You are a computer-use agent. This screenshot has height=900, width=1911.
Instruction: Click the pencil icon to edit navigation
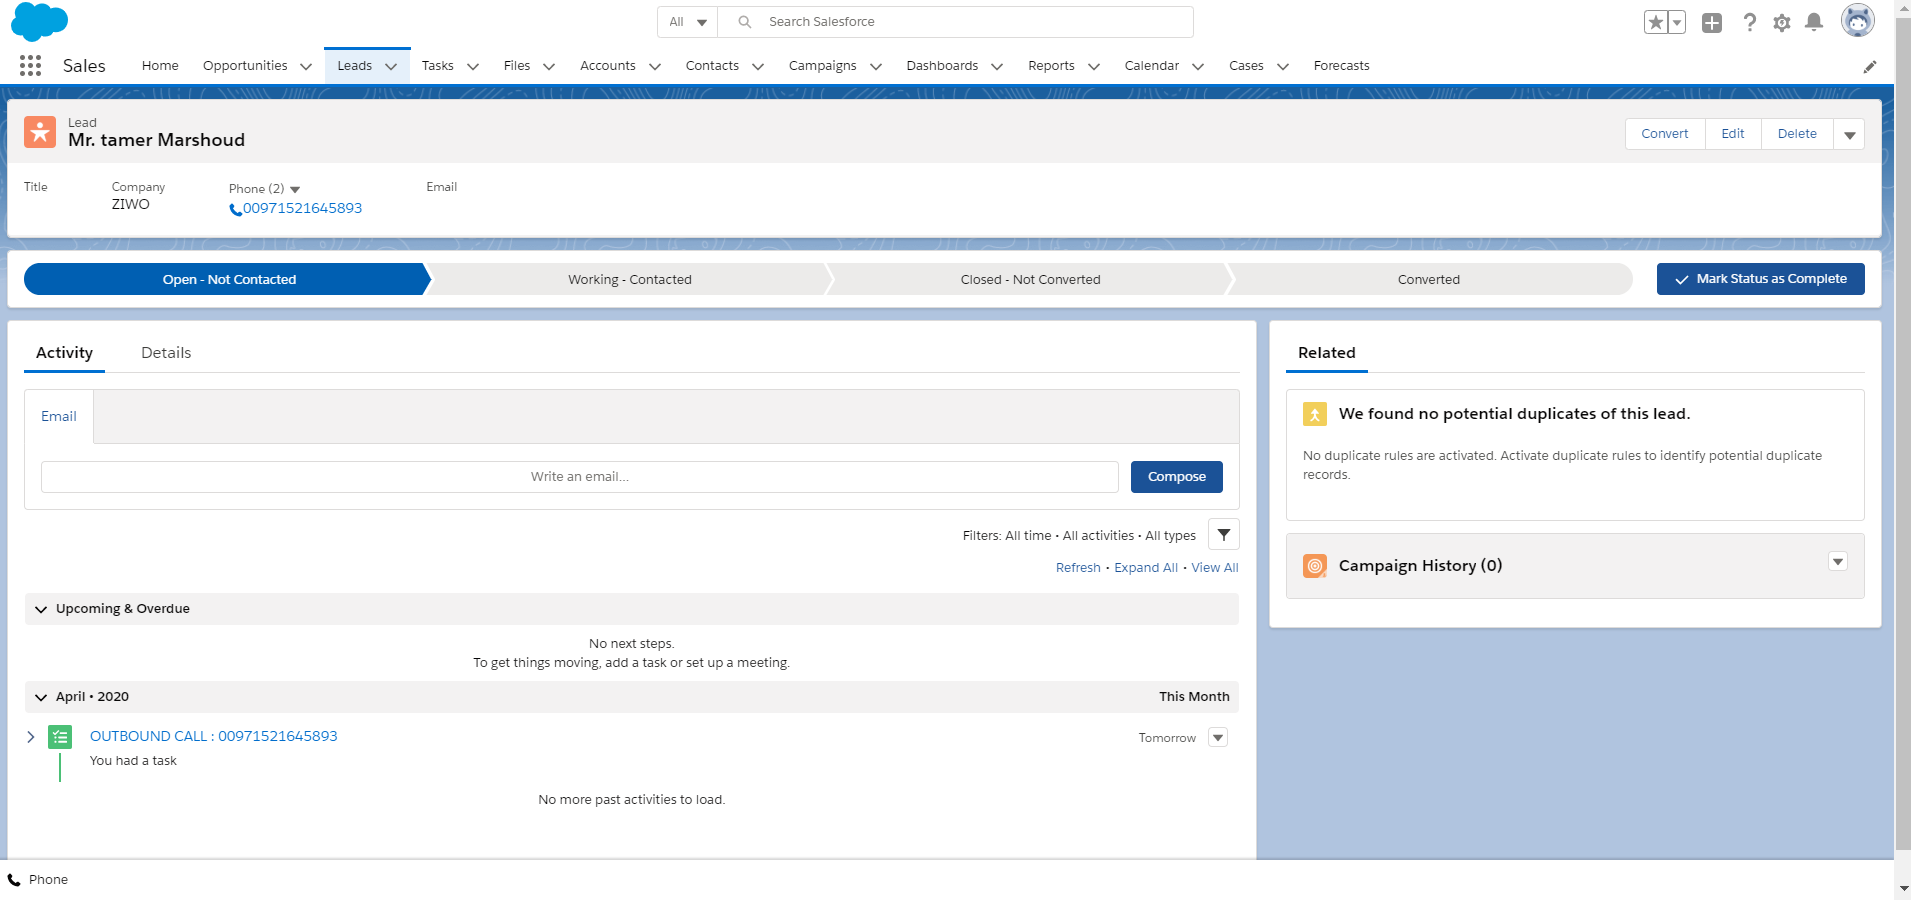1869,67
